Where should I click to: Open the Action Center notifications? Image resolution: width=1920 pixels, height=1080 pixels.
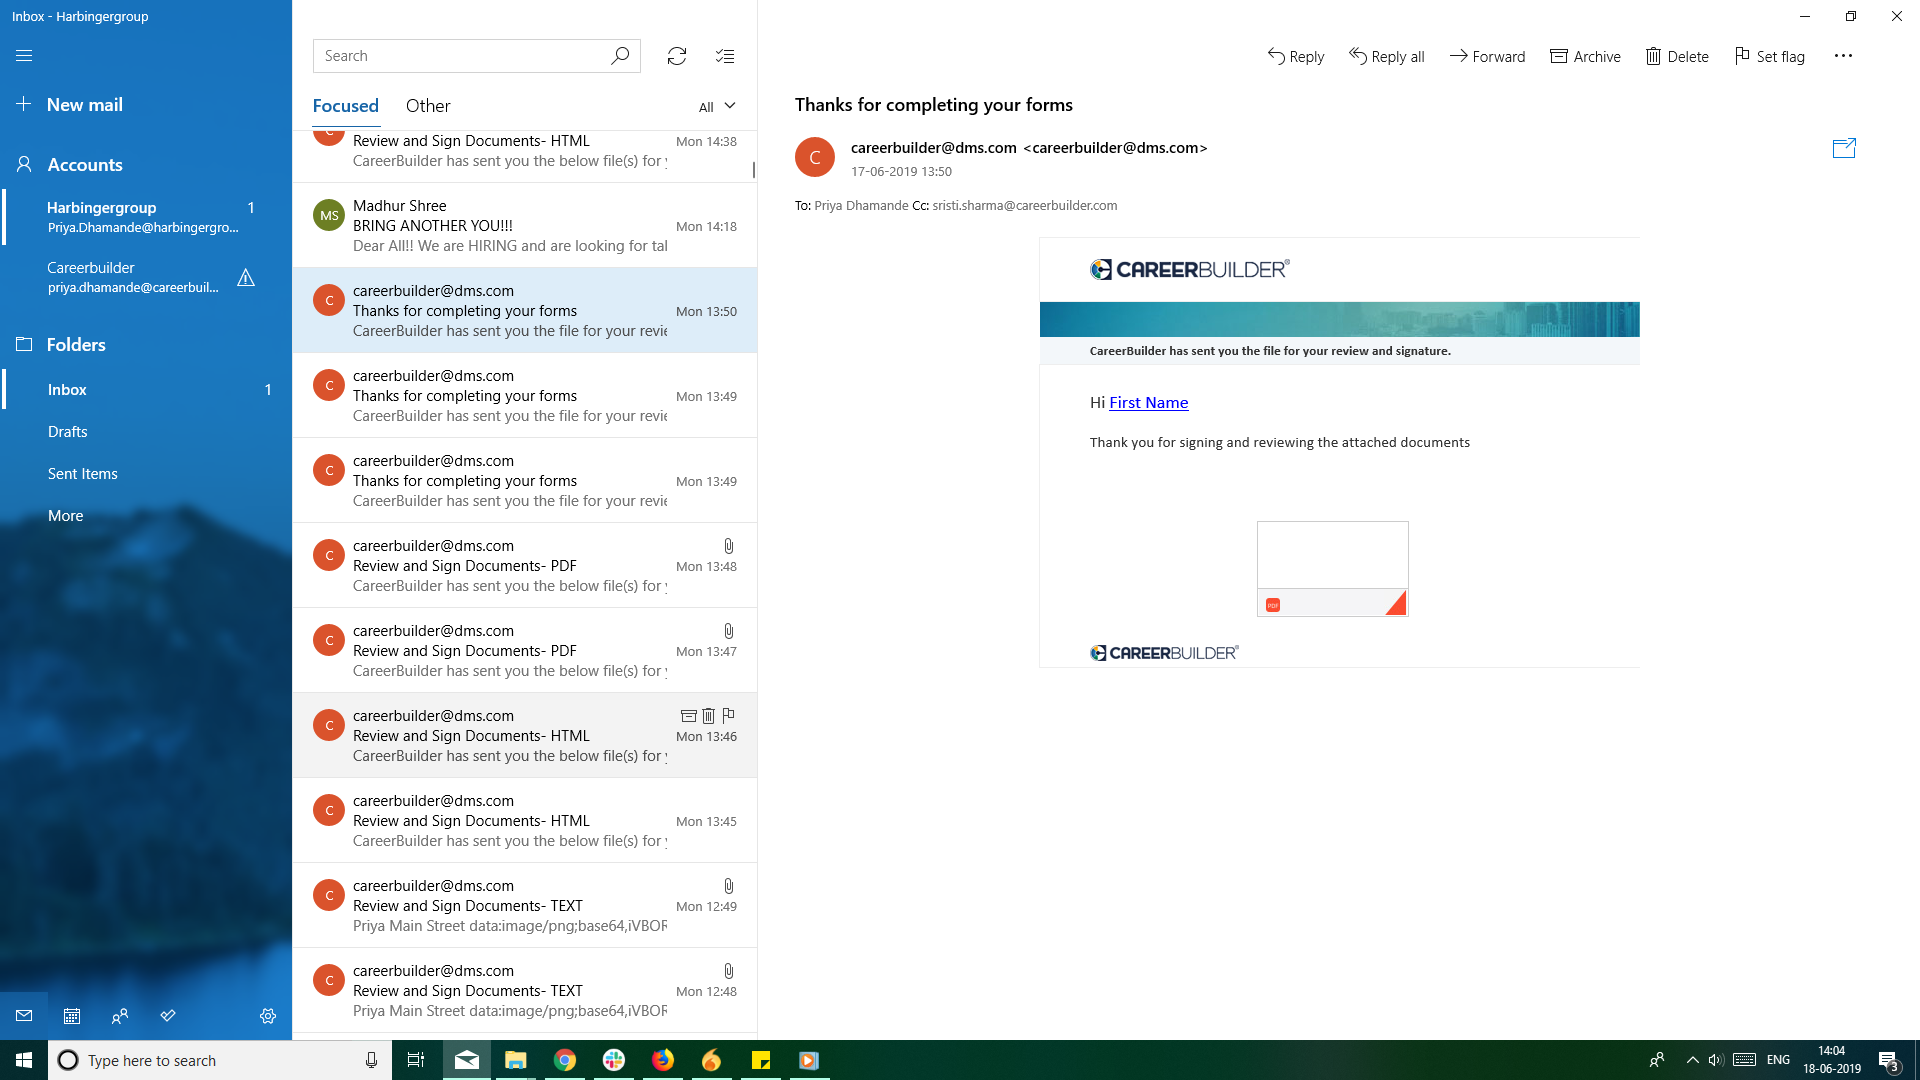click(x=1889, y=1061)
